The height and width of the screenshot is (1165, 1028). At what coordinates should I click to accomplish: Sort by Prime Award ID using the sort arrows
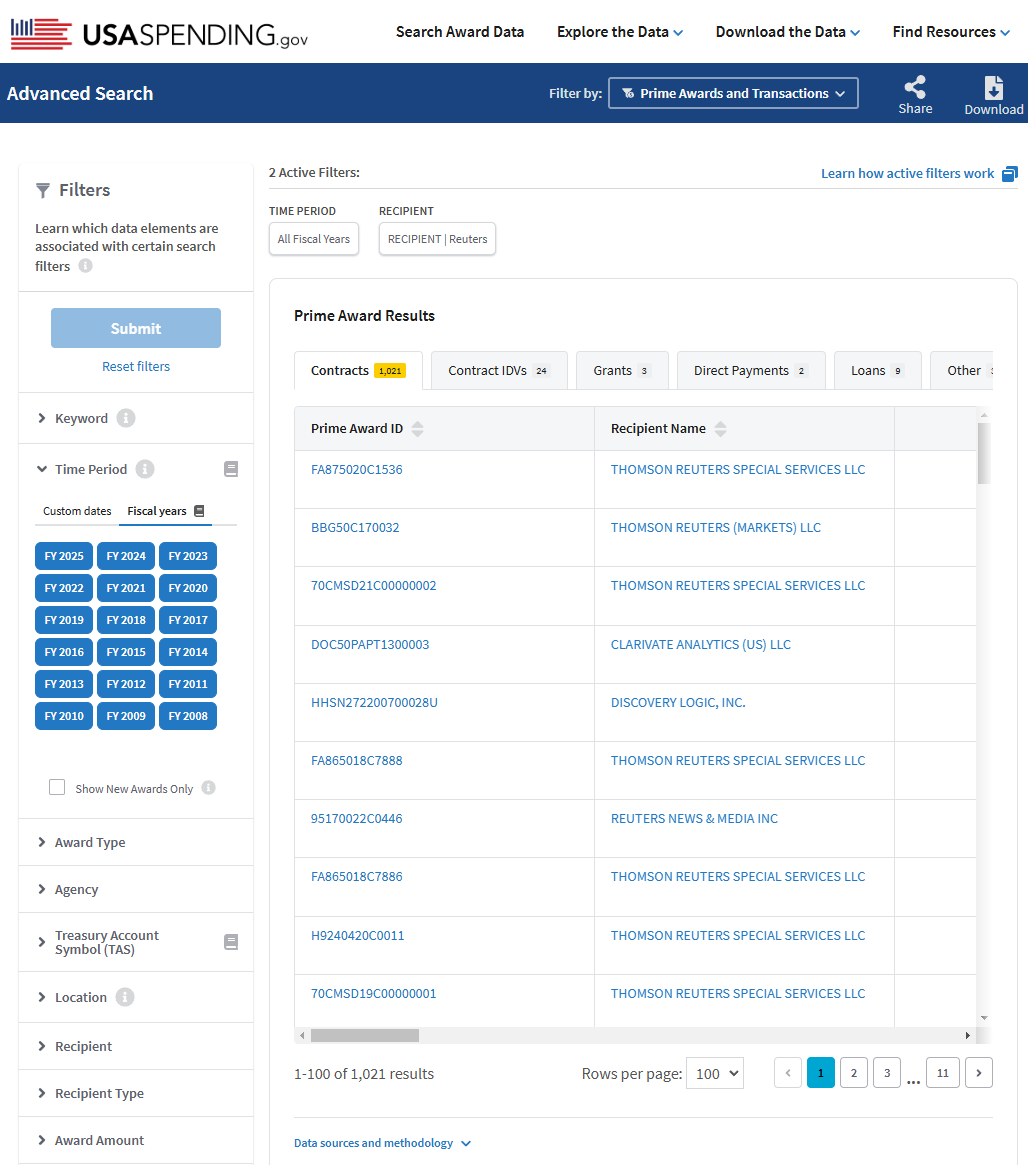pos(417,429)
